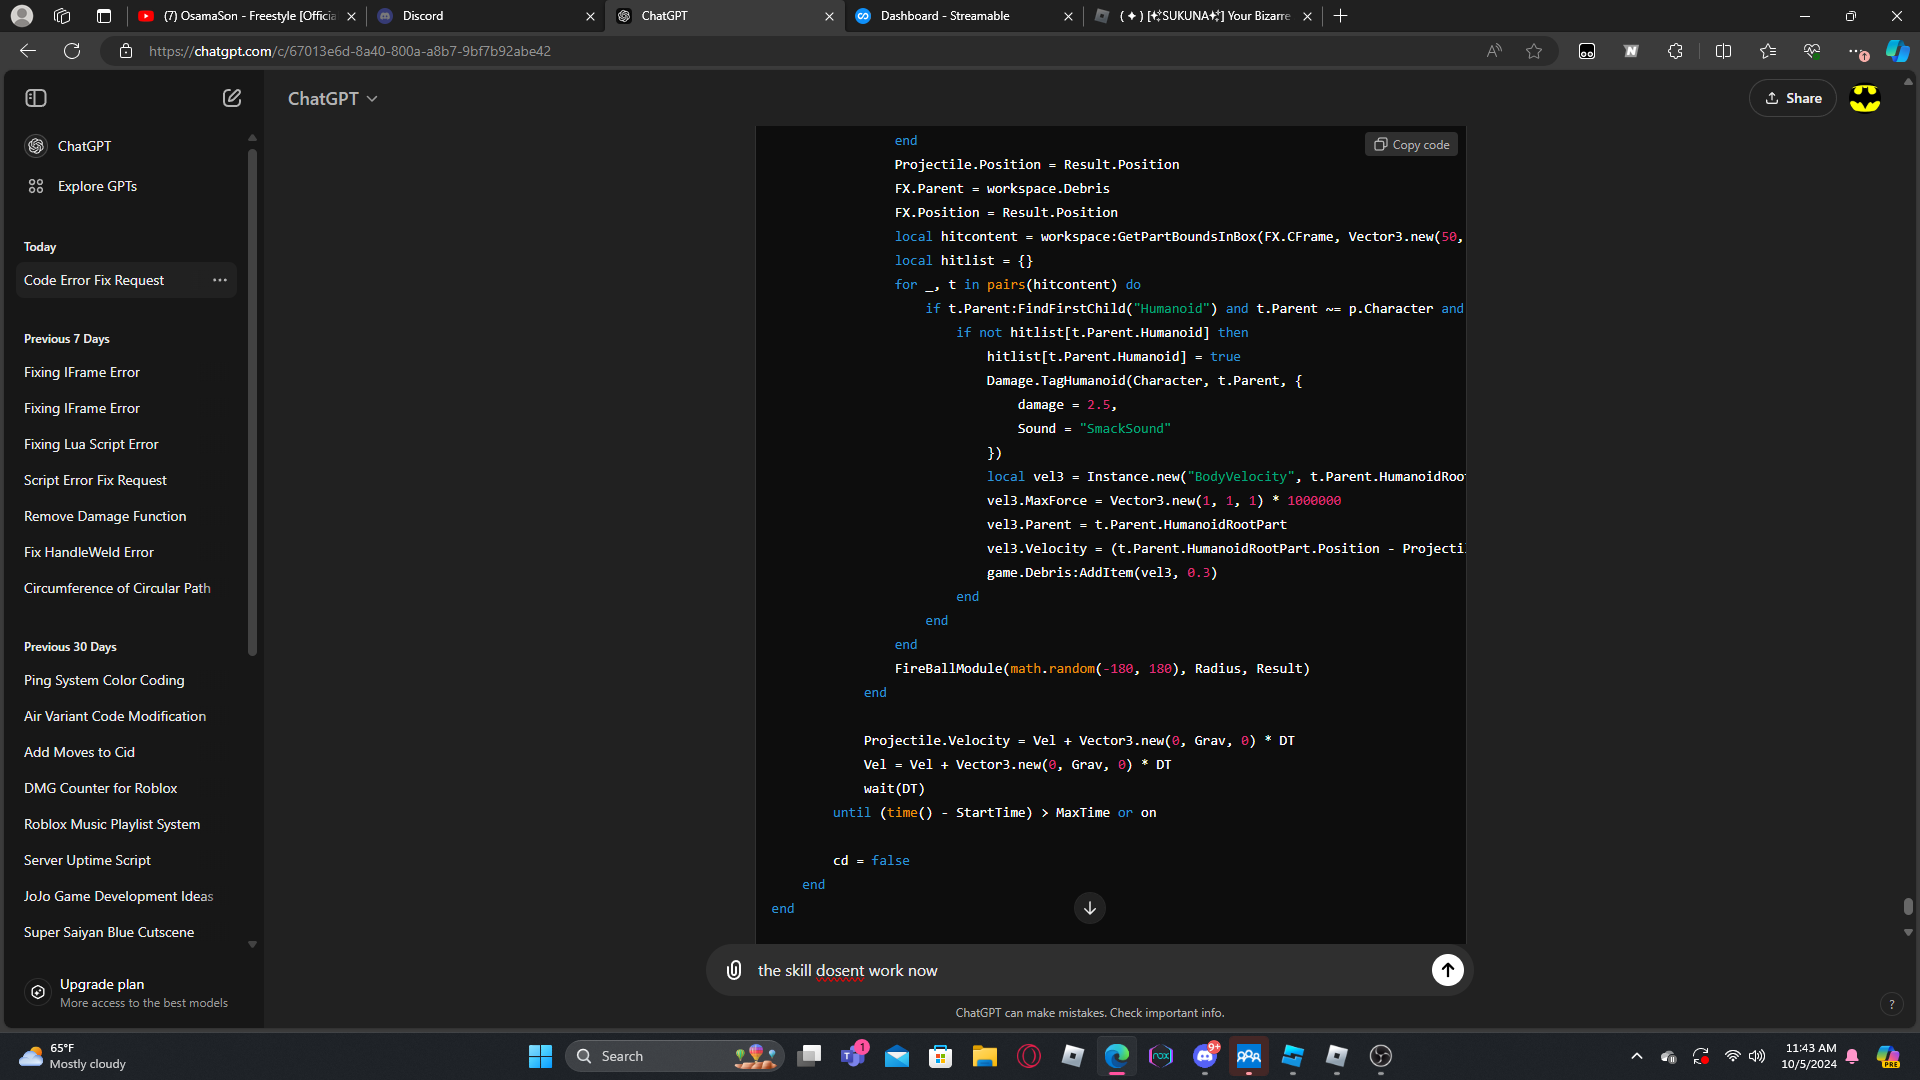Open File Explorer from taskbar
This screenshot has height=1080, width=1920.
(984, 1056)
